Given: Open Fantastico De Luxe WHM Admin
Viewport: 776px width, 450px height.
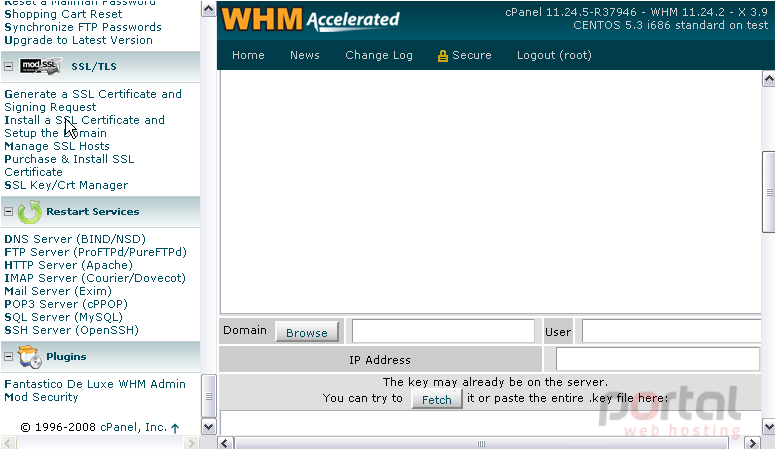Looking at the screenshot, I should click(x=95, y=384).
